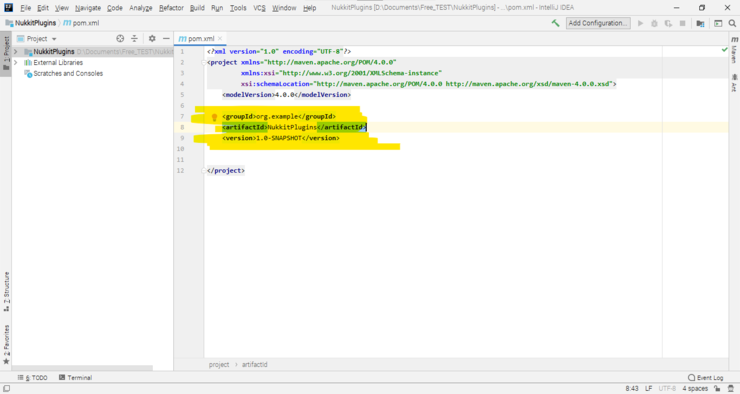Fold the project tag at line 2

(x=204, y=62)
